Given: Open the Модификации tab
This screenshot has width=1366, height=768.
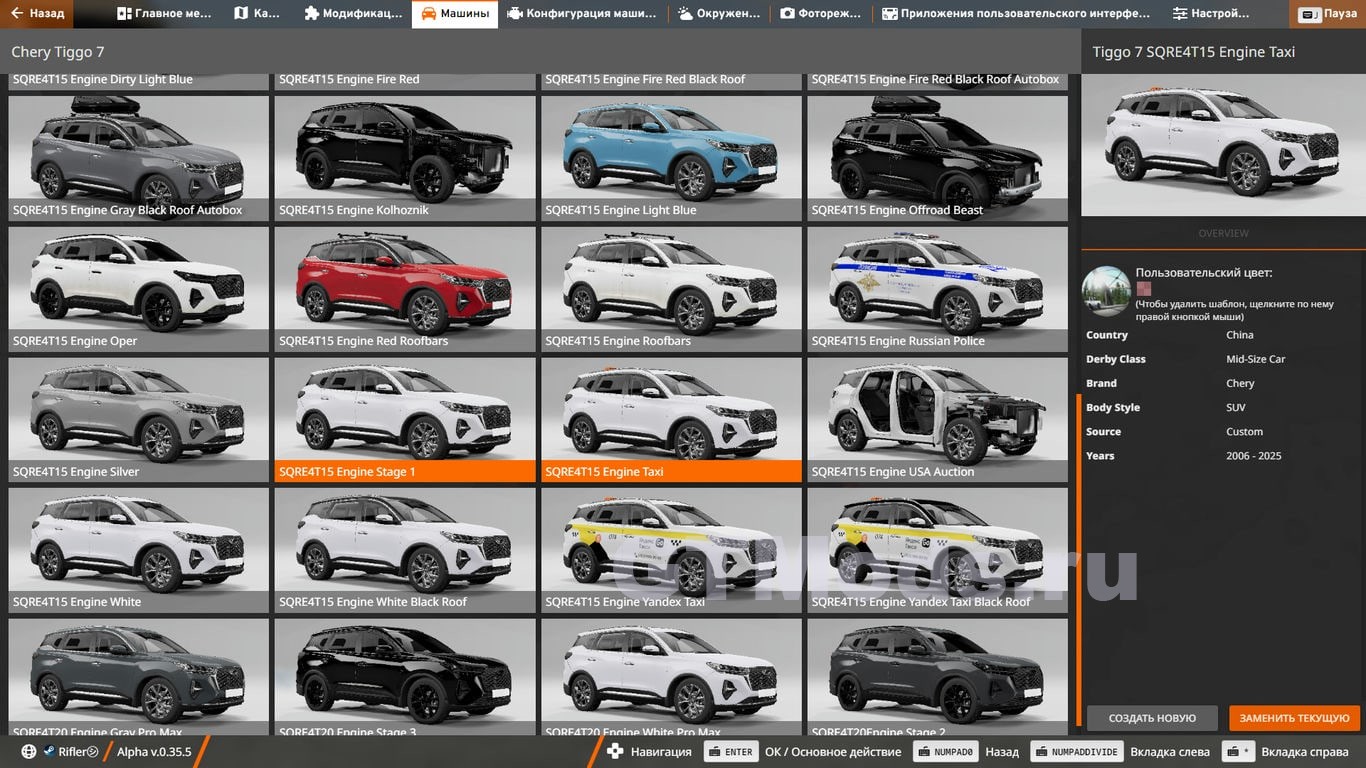Looking at the screenshot, I should (353, 14).
